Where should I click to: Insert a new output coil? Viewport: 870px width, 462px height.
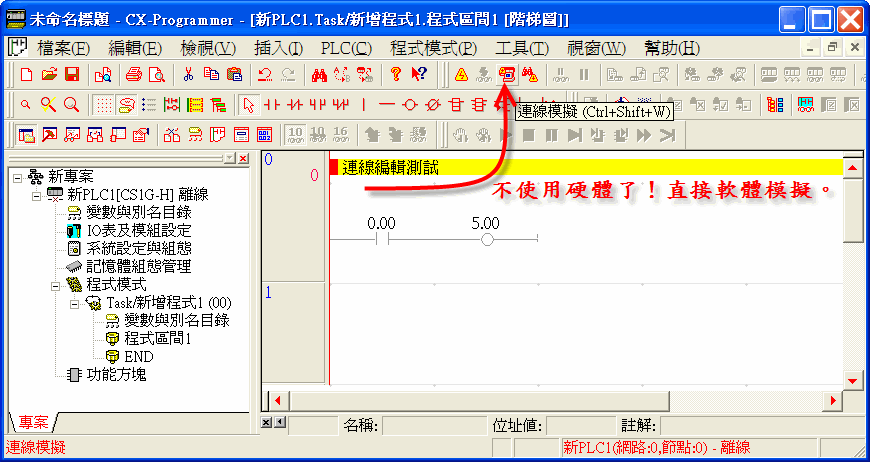(x=410, y=104)
